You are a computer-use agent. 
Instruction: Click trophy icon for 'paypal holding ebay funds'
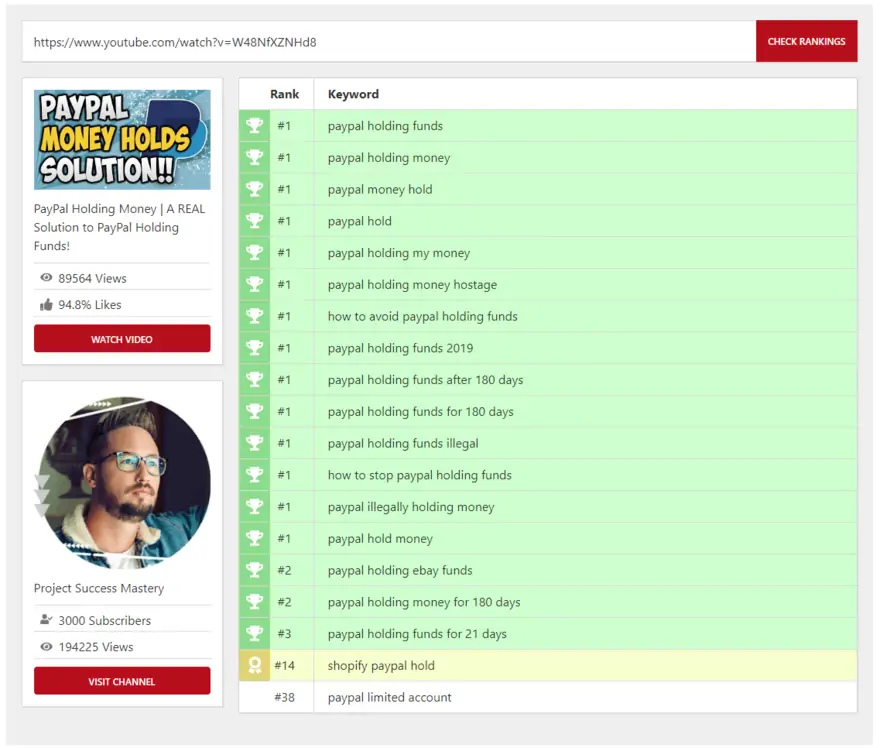[x=254, y=570]
